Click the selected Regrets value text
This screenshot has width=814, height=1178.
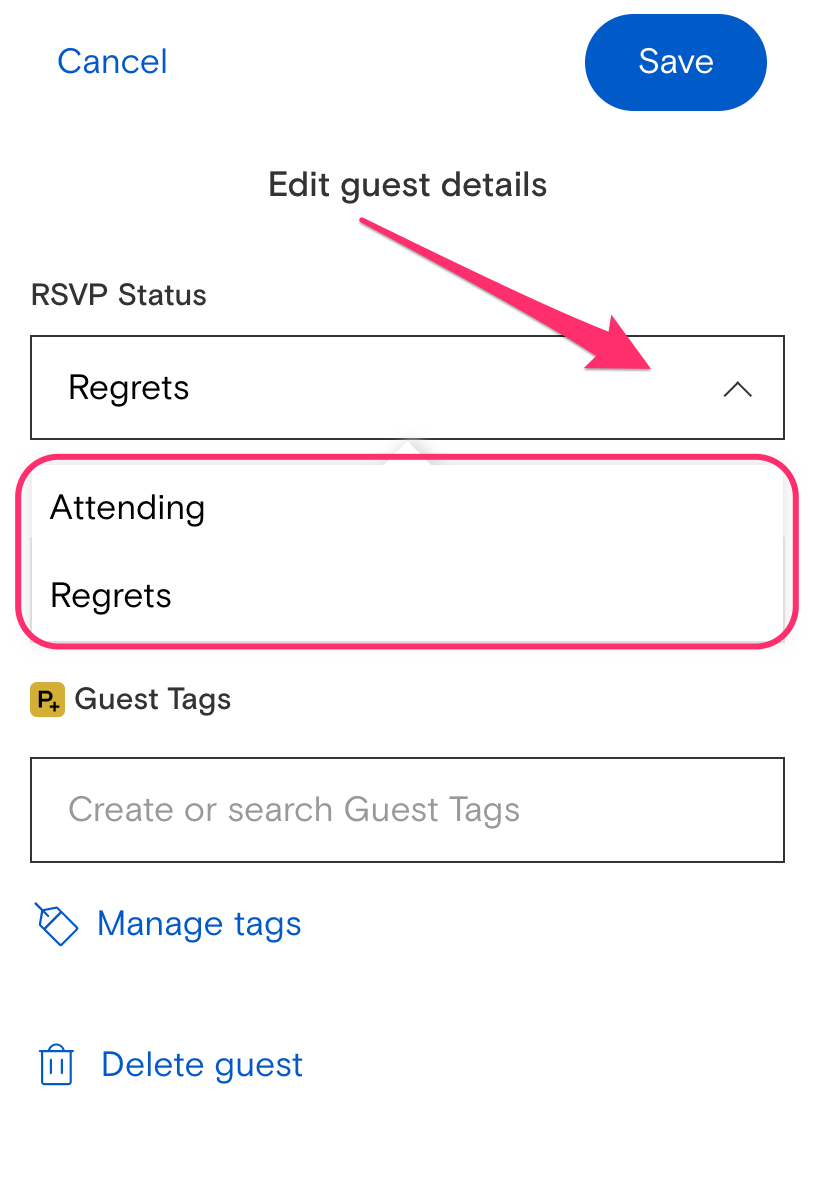[129, 388]
